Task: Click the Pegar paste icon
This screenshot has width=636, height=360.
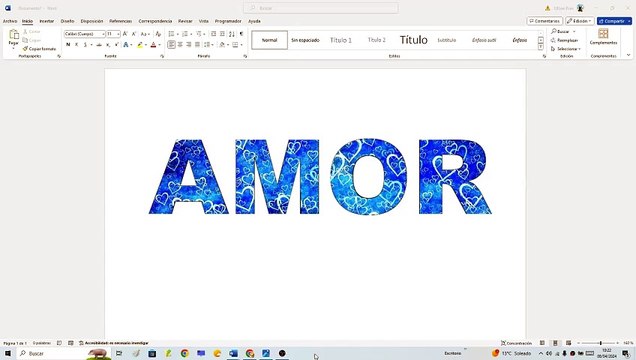Action: pos(14,35)
